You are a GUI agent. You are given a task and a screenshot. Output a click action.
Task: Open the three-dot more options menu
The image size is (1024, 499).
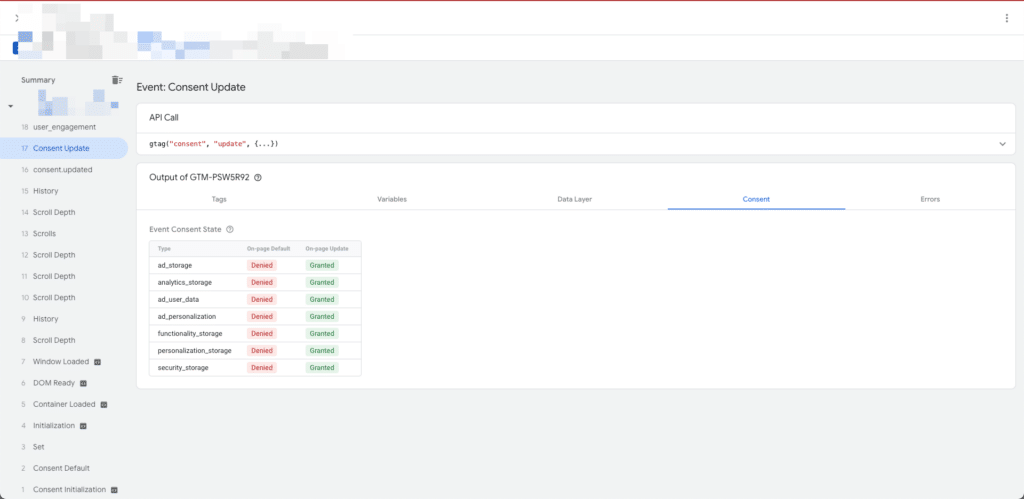pos(1006,18)
